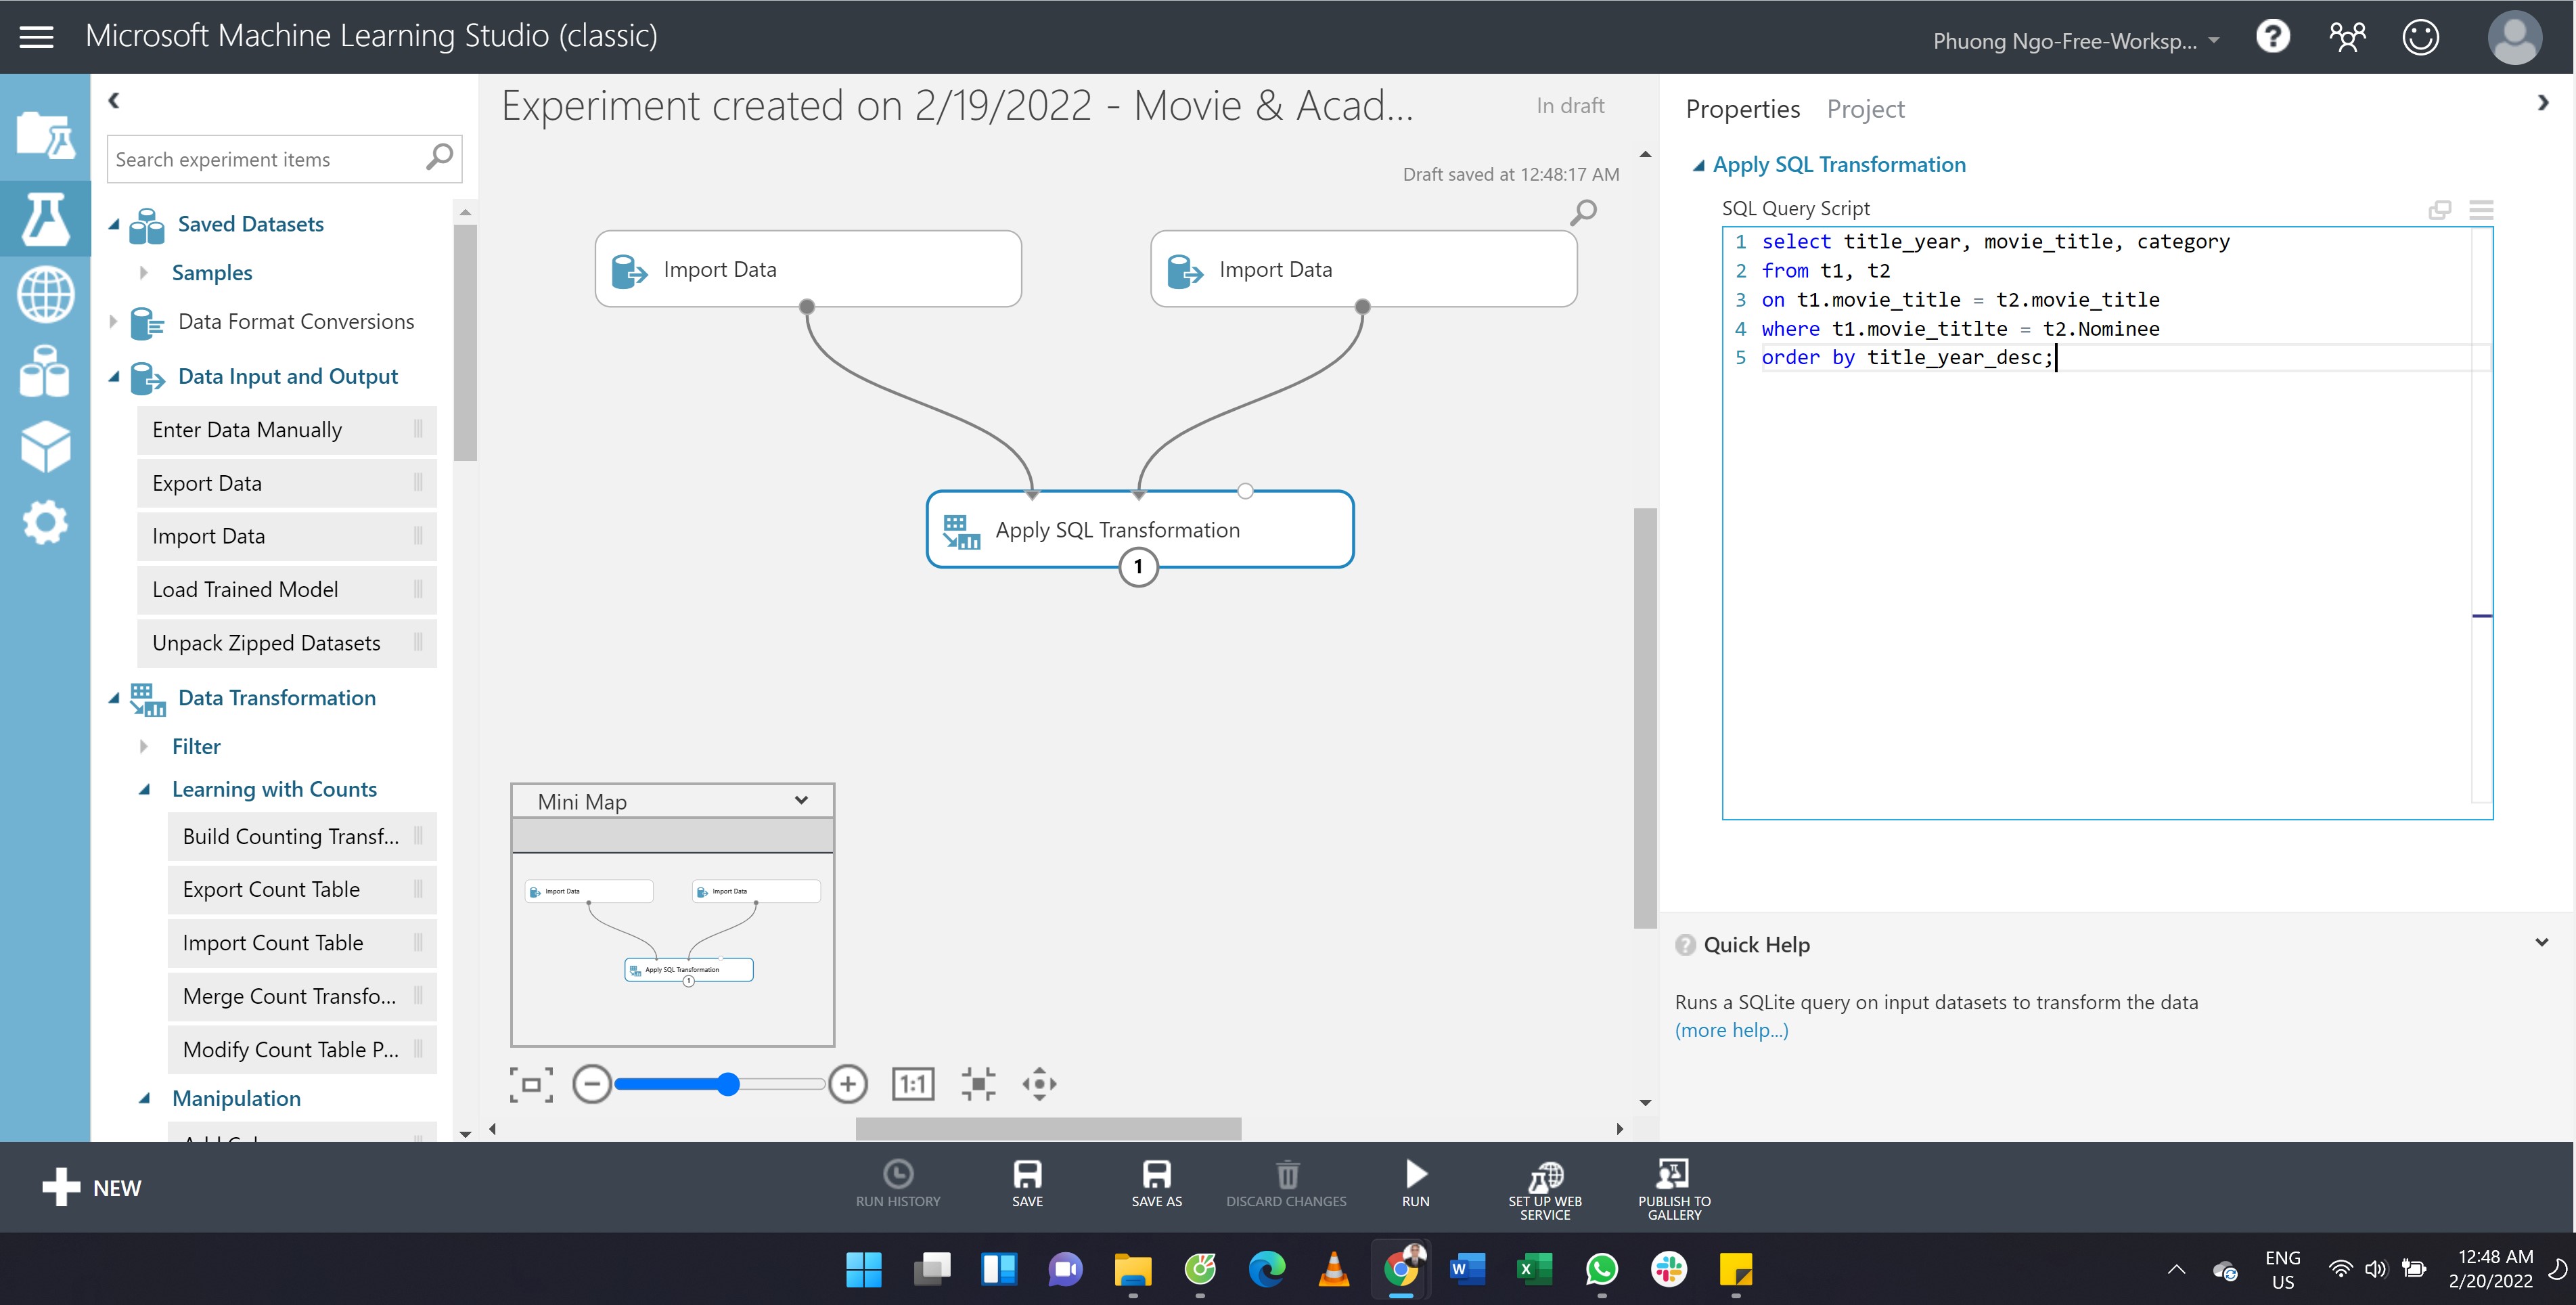
Task: Click the Search experiment items field
Action: 284,160
